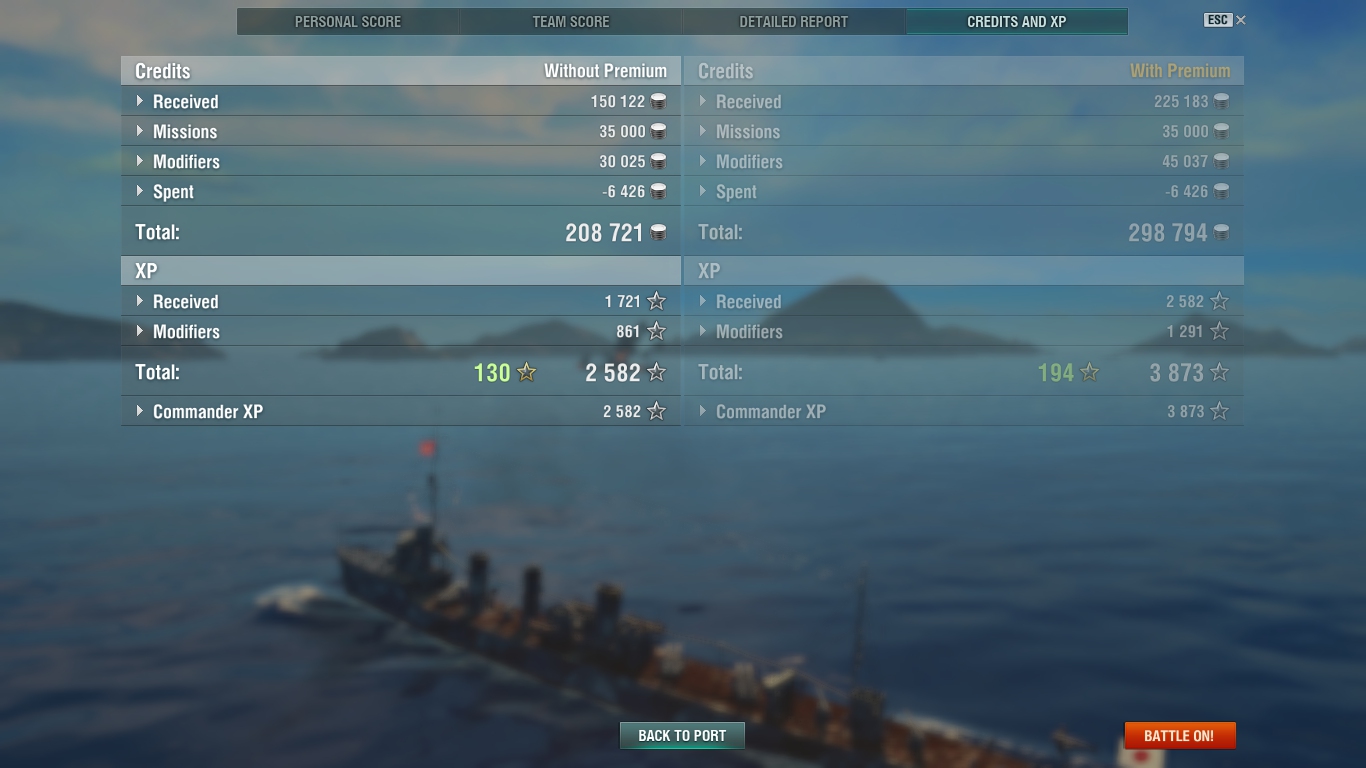Click the coin icon next to total 208 721
This screenshot has width=1366, height=768.
pos(658,232)
